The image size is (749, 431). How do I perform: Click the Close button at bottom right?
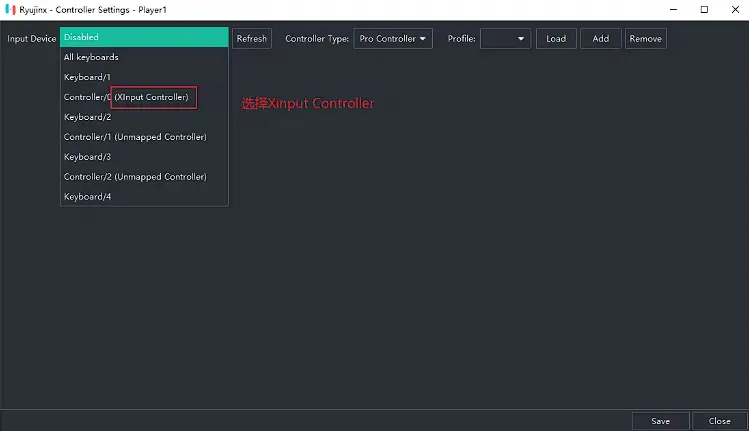pos(719,421)
